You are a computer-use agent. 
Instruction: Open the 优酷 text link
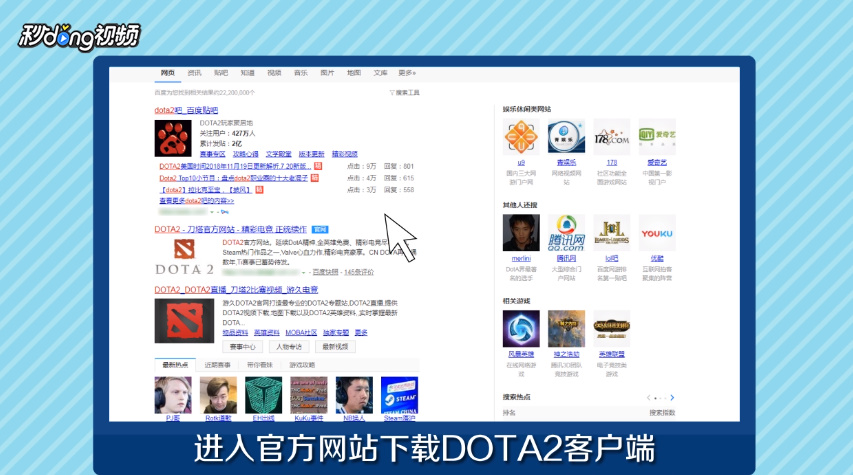coord(657,258)
